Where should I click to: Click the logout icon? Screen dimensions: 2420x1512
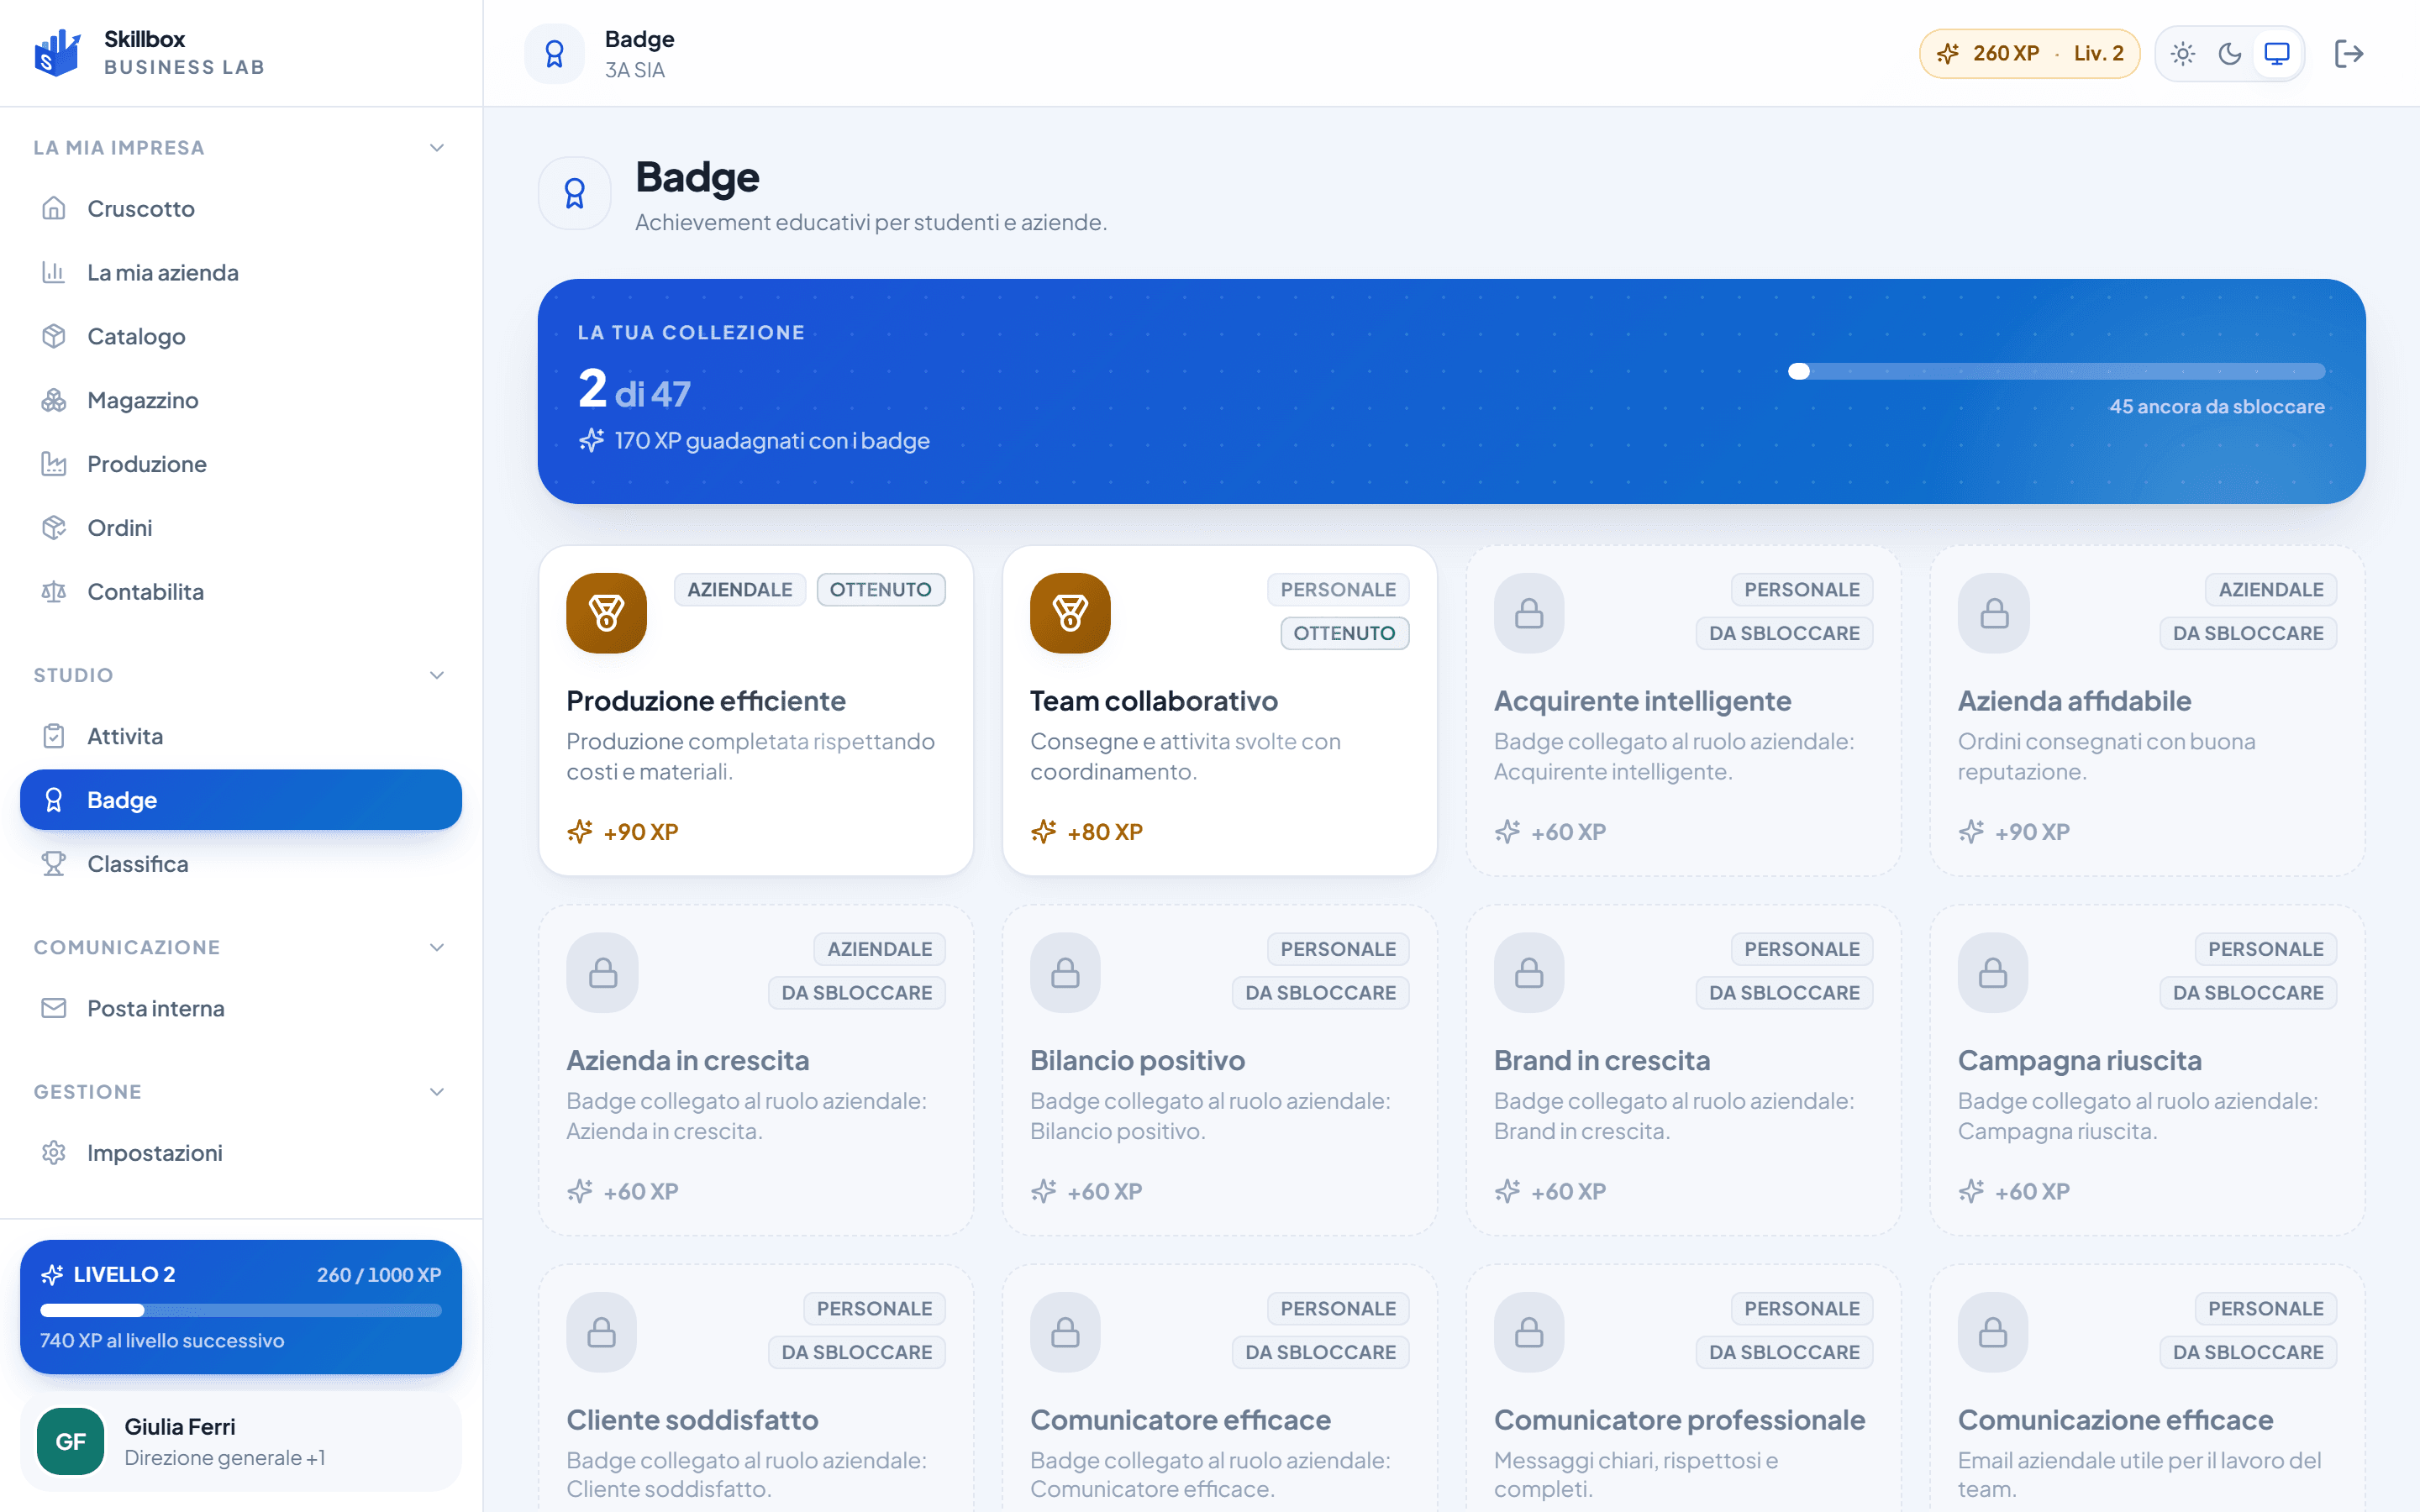[x=2349, y=54]
